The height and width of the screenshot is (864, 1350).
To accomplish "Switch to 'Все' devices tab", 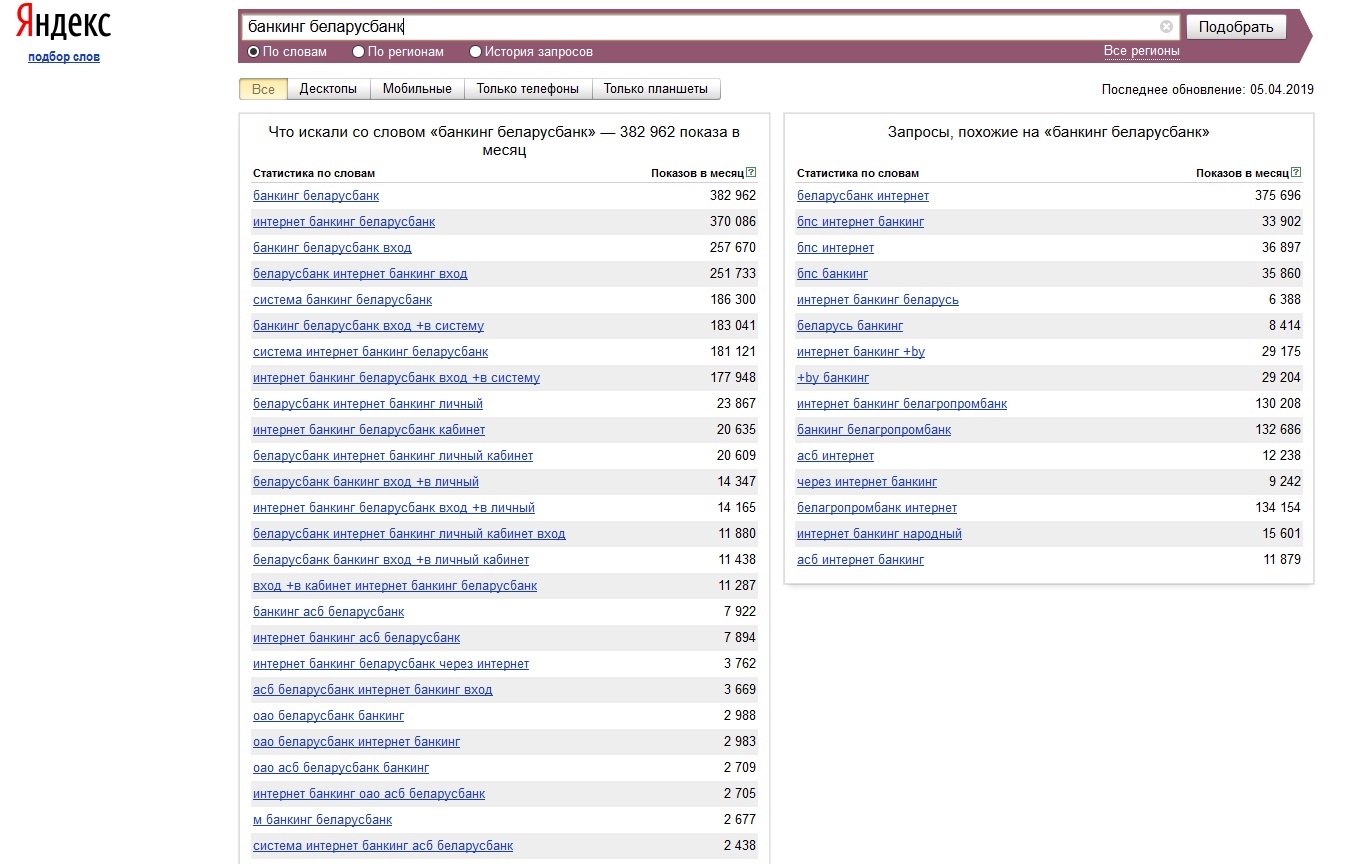I will point(263,89).
